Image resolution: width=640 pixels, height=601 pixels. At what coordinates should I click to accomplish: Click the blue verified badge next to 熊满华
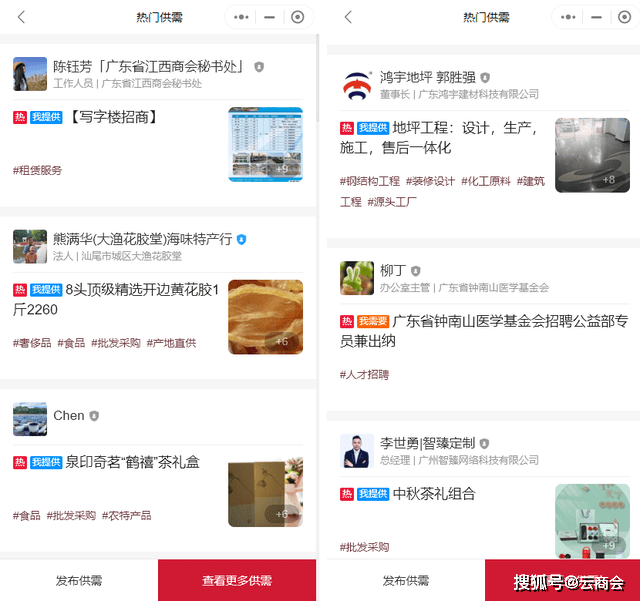(241, 240)
